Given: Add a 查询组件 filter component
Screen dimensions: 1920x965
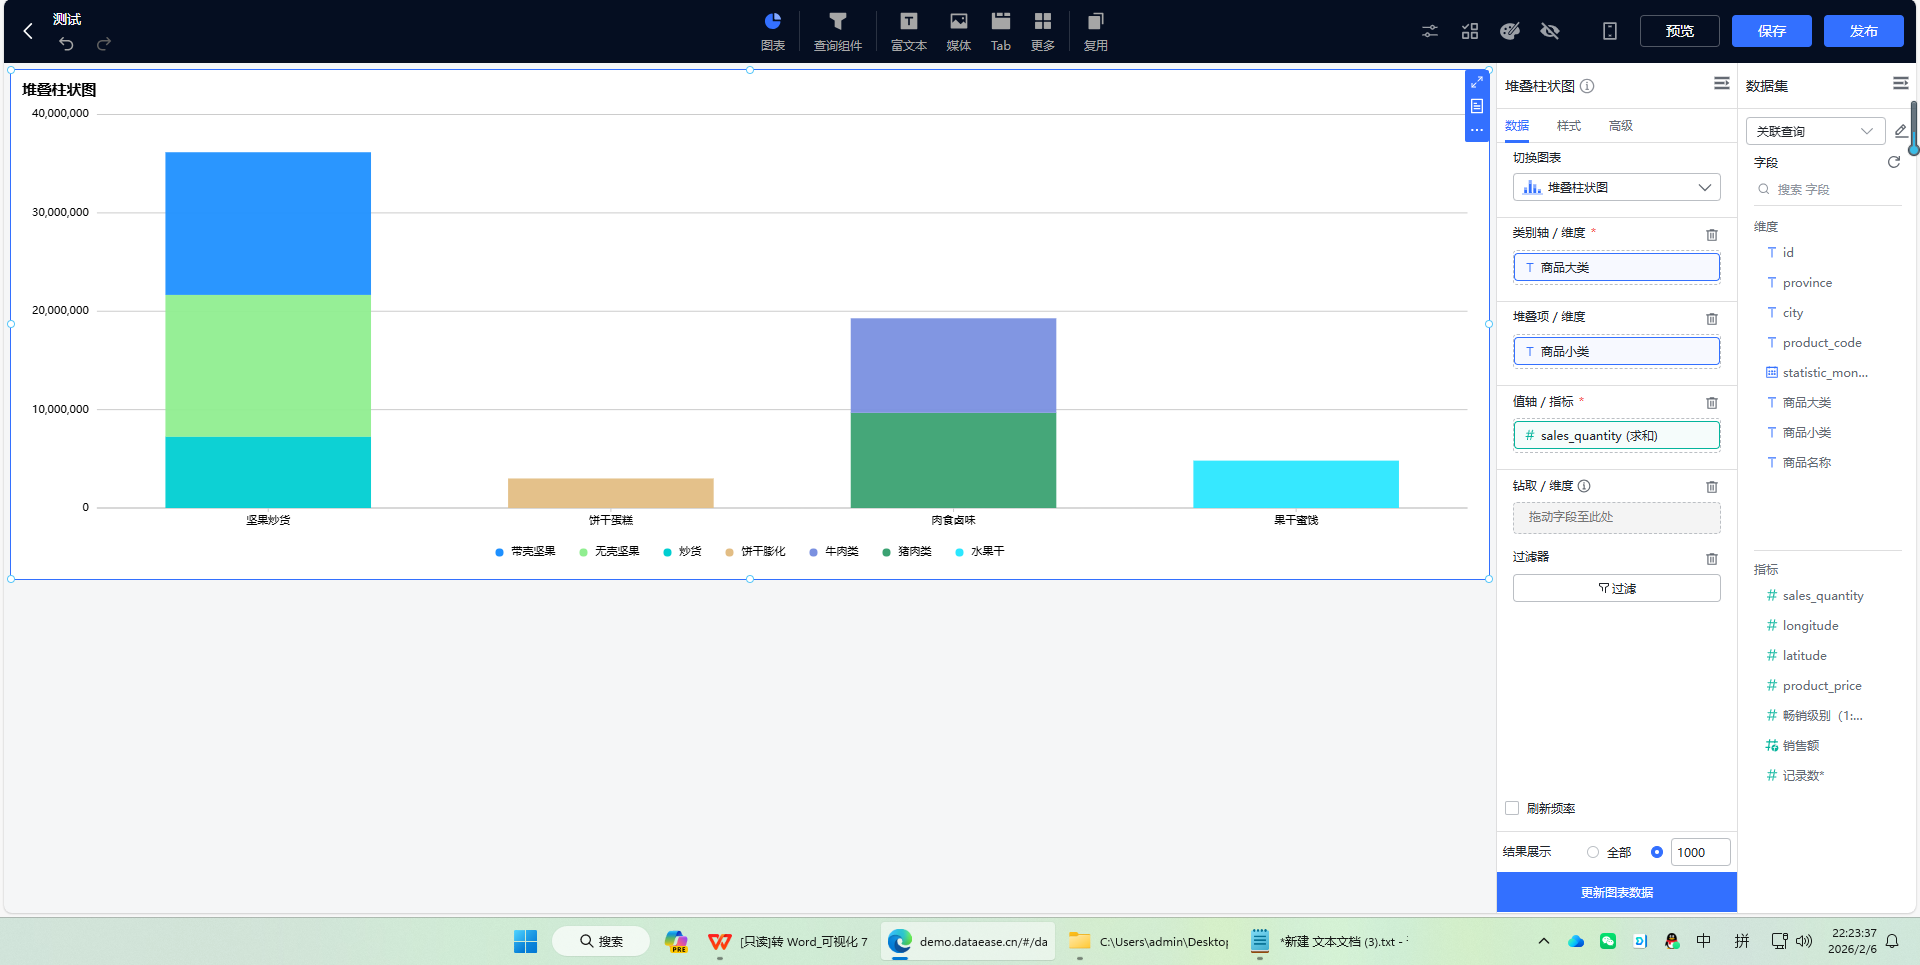Looking at the screenshot, I should [838, 31].
